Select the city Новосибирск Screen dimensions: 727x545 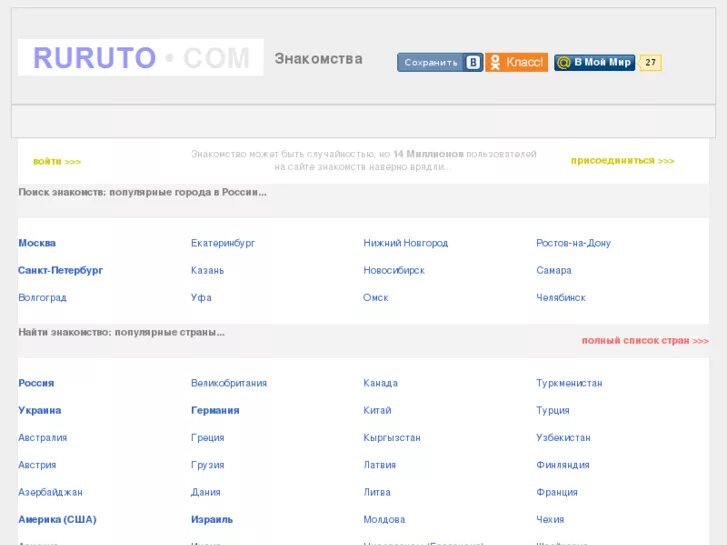(x=394, y=270)
